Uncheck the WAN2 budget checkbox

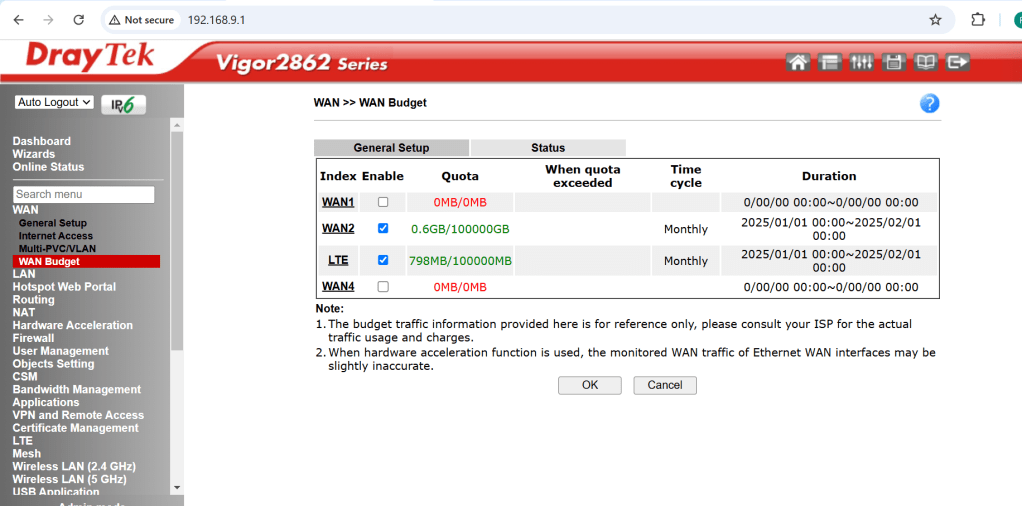[383, 228]
